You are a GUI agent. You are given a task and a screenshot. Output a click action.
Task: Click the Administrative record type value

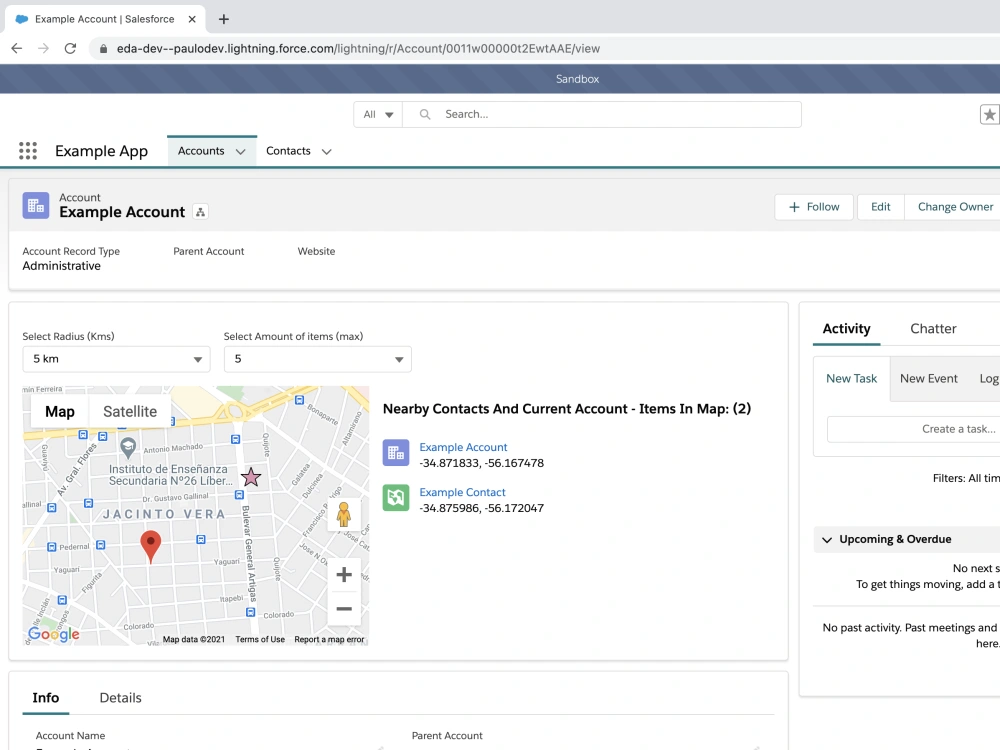61,266
